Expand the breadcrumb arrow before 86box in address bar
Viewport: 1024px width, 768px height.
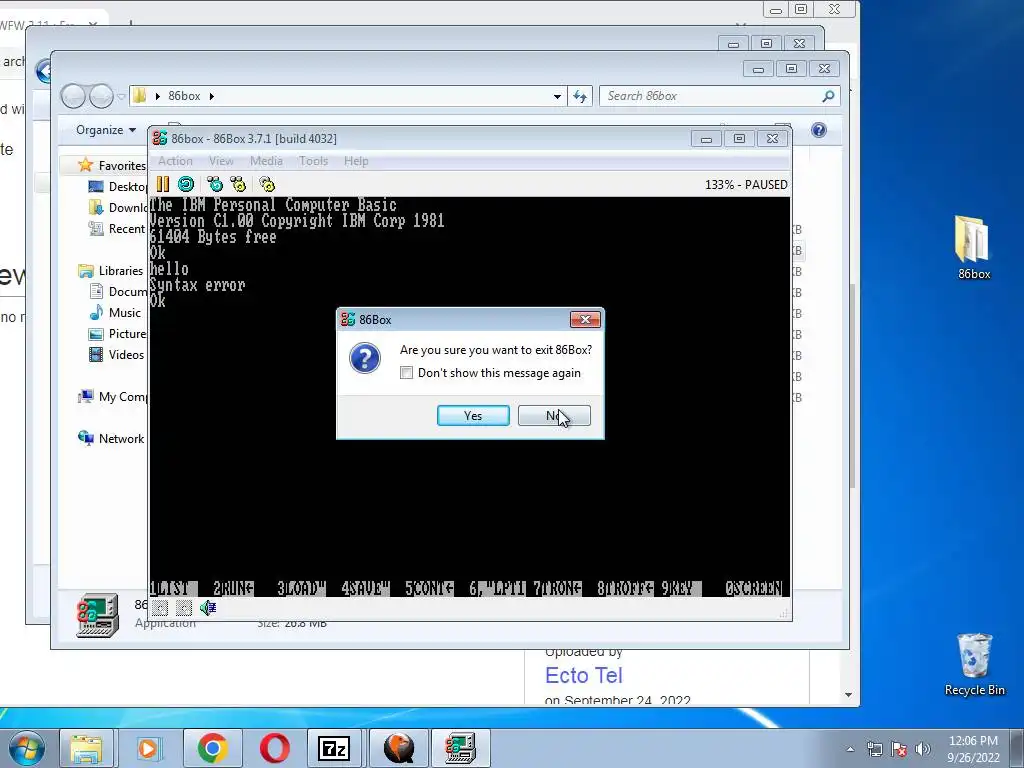point(157,96)
